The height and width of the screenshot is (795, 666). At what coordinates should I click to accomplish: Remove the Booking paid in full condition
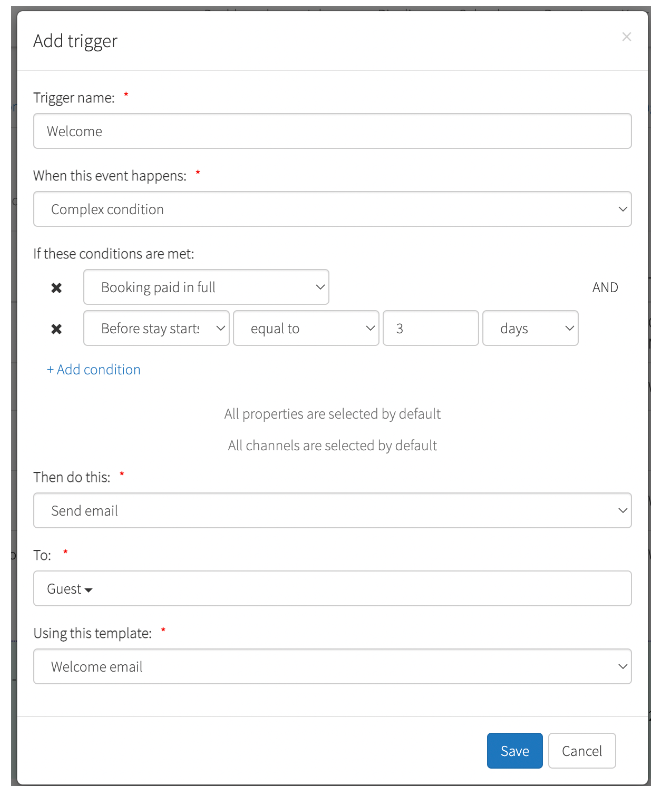click(56, 288)
